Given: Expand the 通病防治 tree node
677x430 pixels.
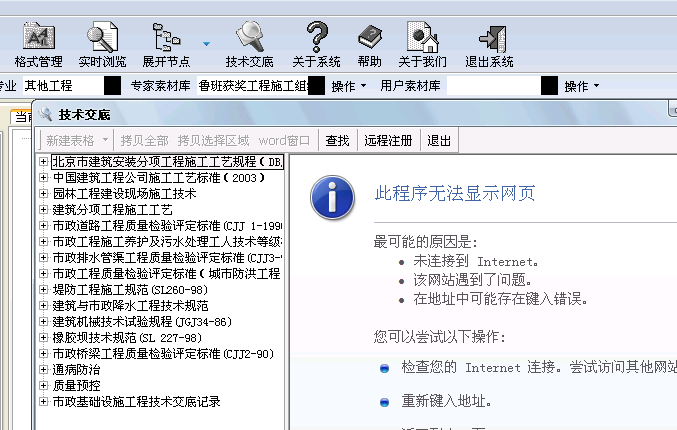Looking at the screenshot, I should coord(43,370).
